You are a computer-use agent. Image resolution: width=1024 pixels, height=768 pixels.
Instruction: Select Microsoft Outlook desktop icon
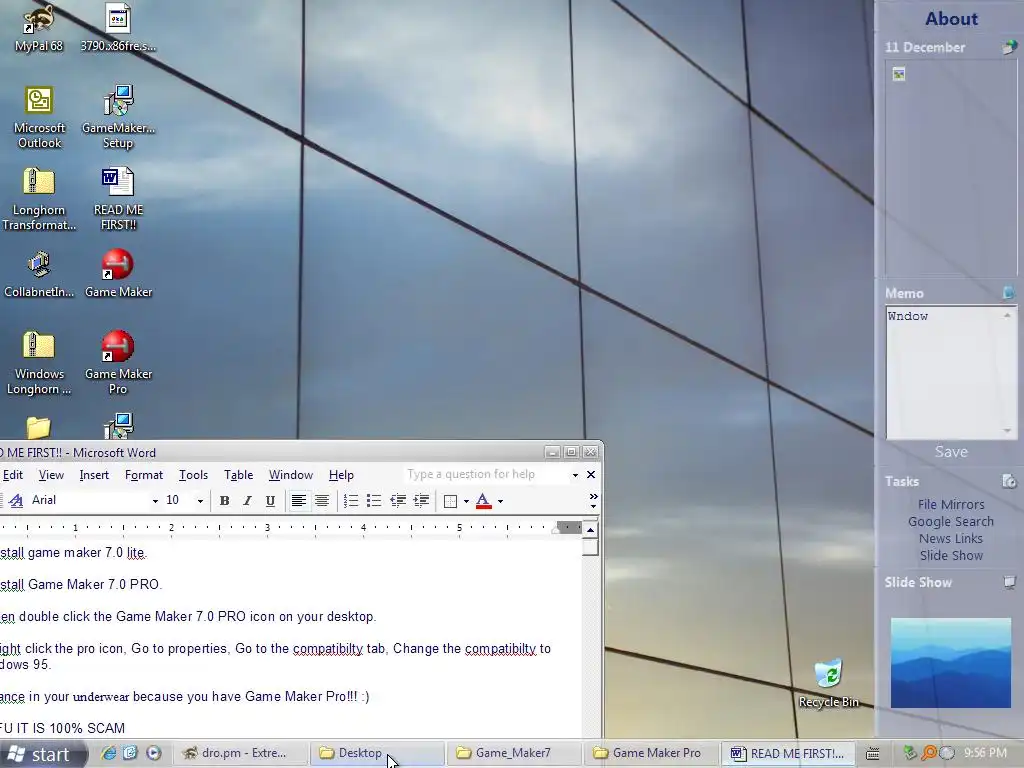click(39, 118)
